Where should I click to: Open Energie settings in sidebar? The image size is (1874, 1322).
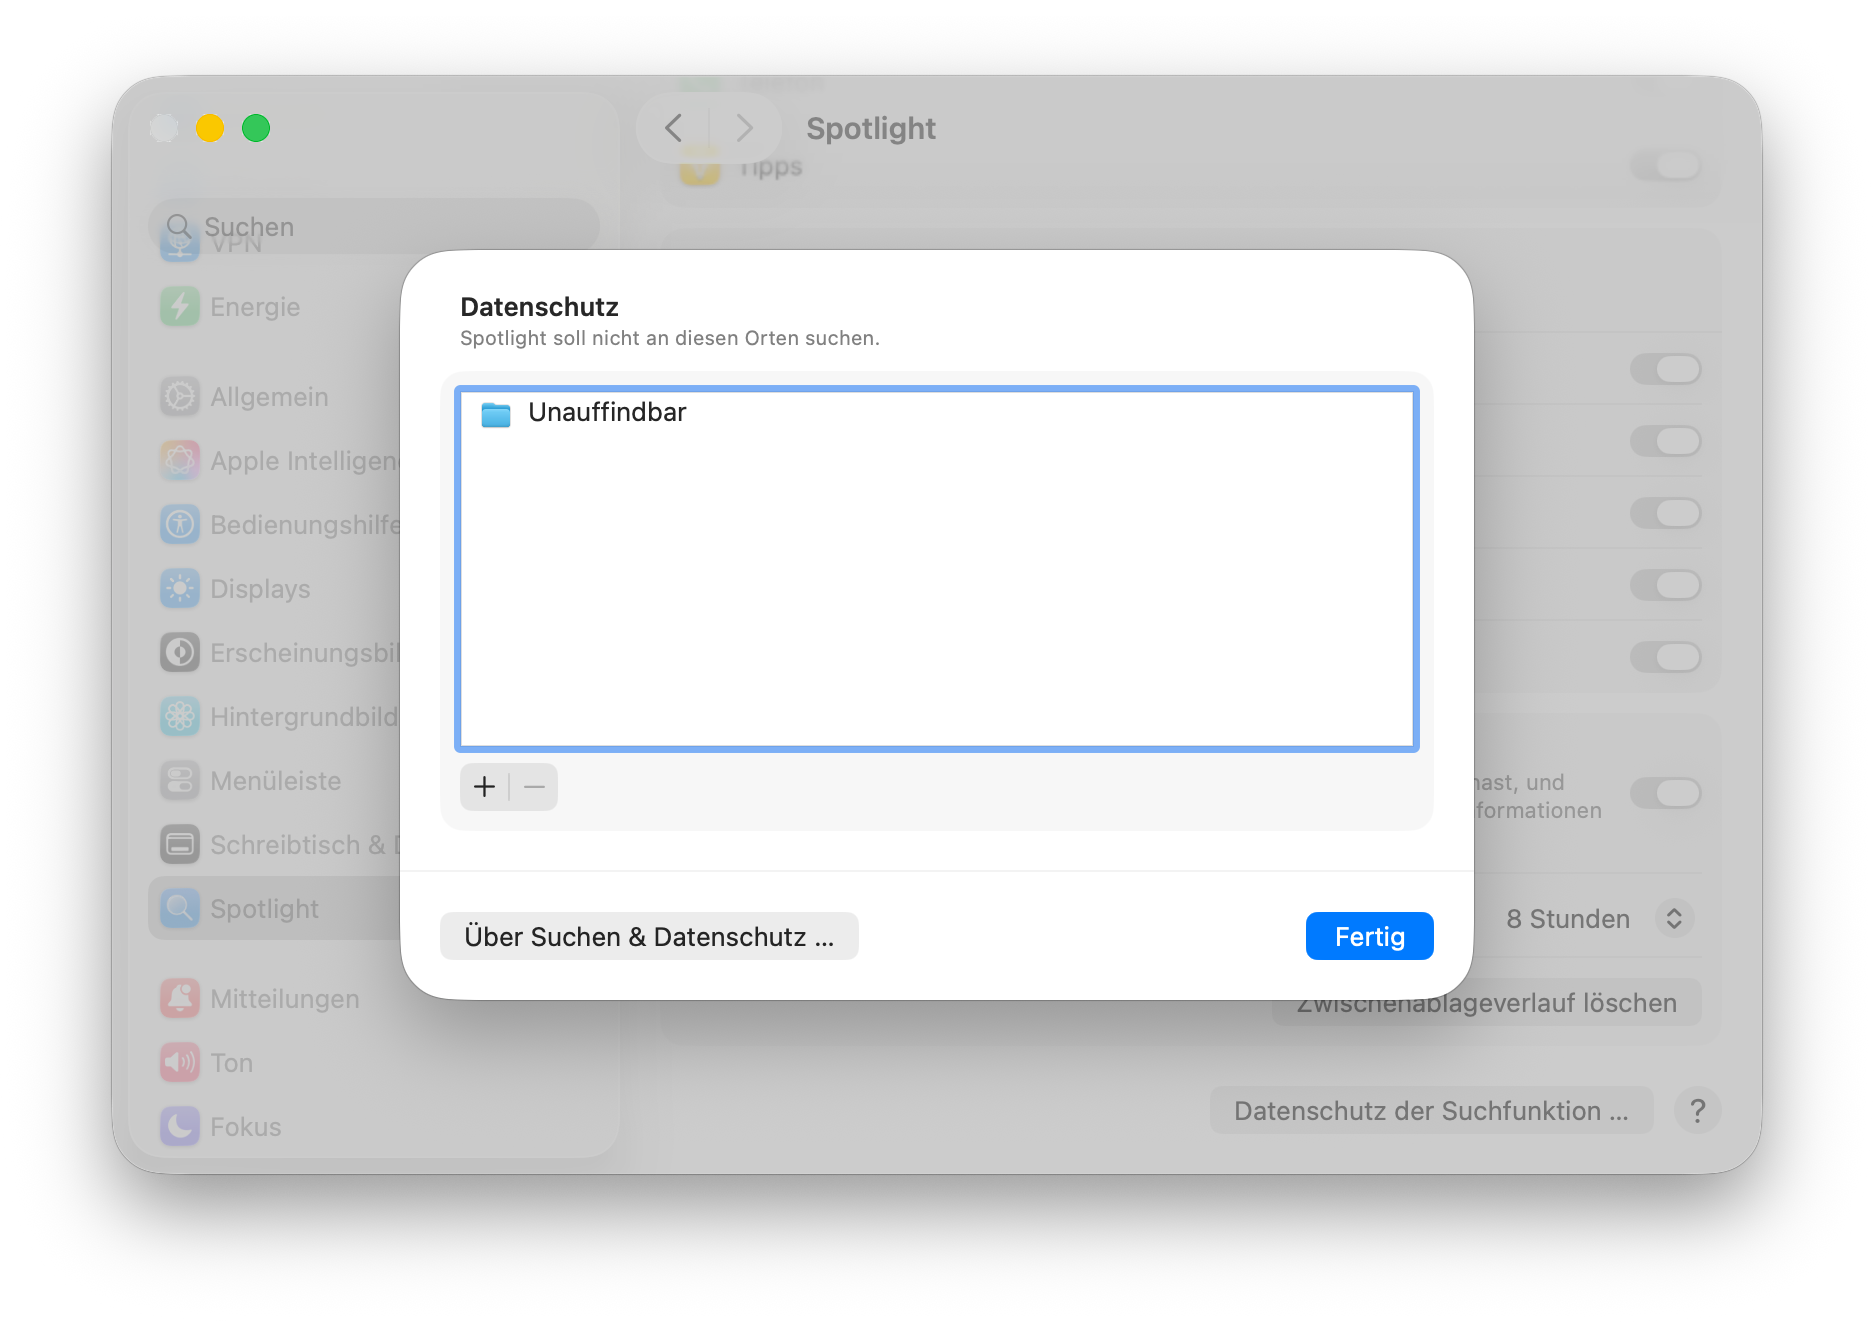(x=254, y=307)
